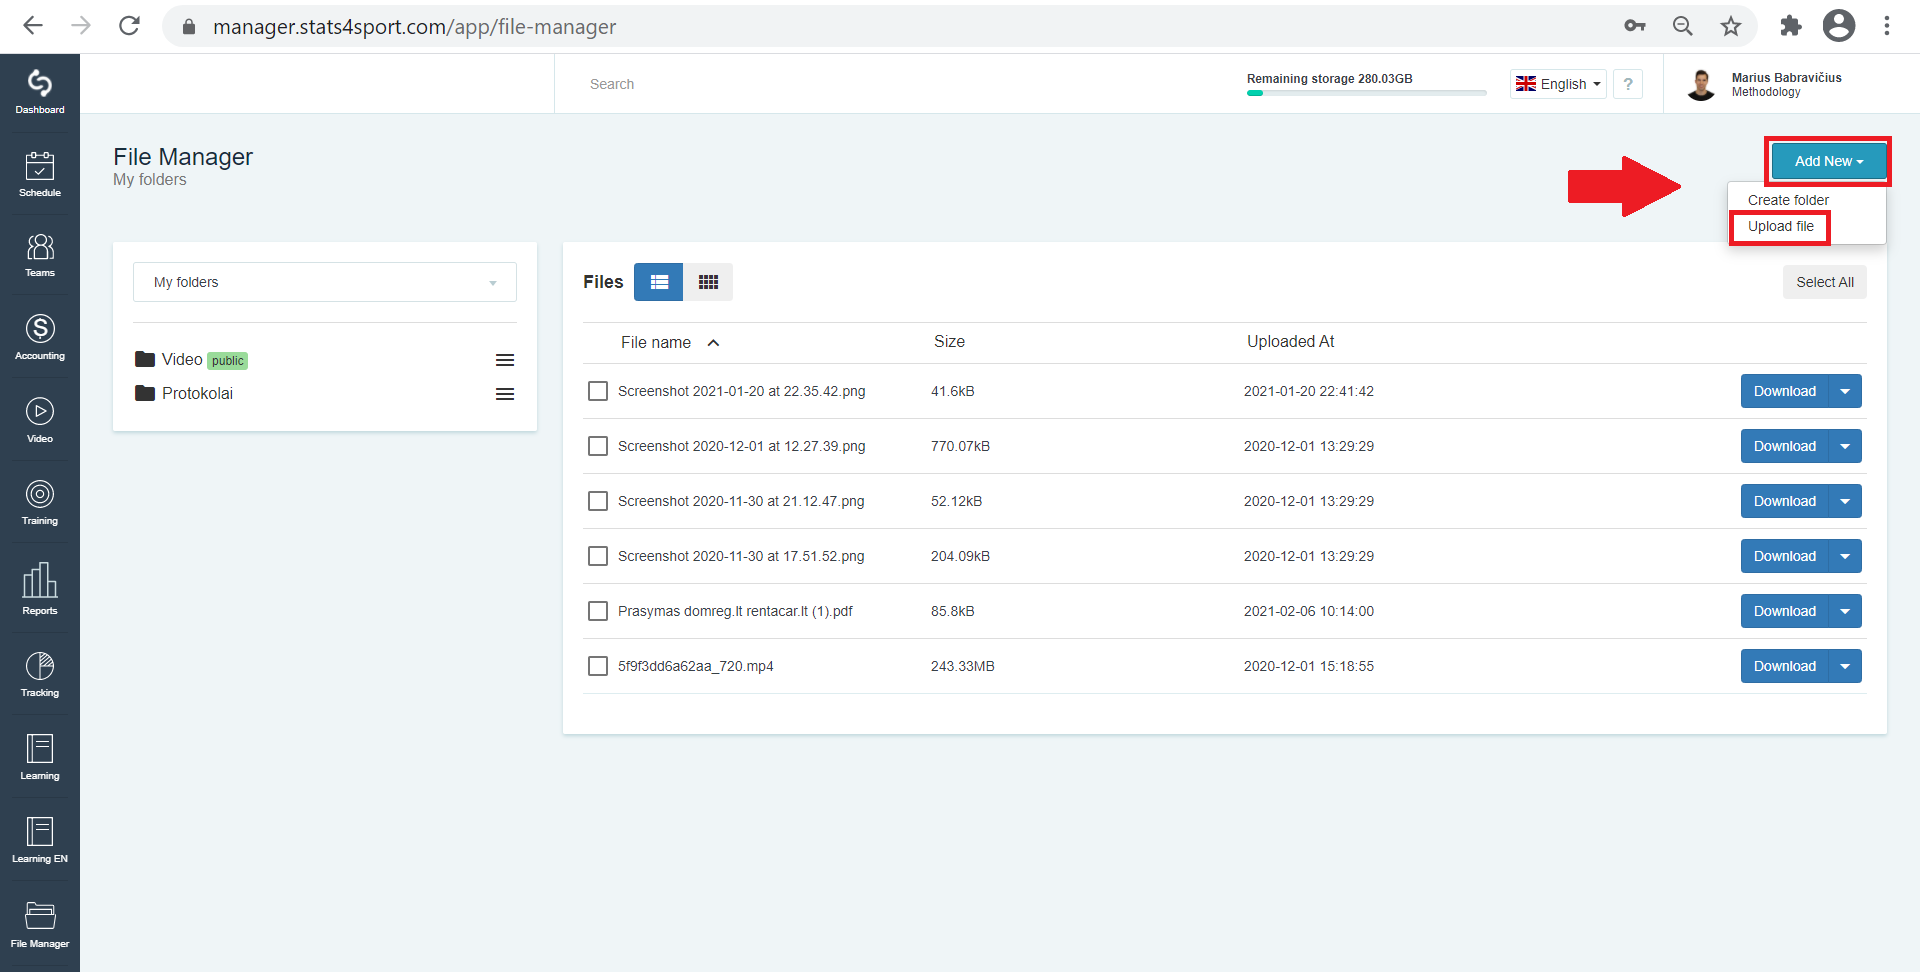Check the 5f9f3dd6a62aa_720.mp4 file checkbox
This screenshot has width=1920, height=972.
click(598, 666)
